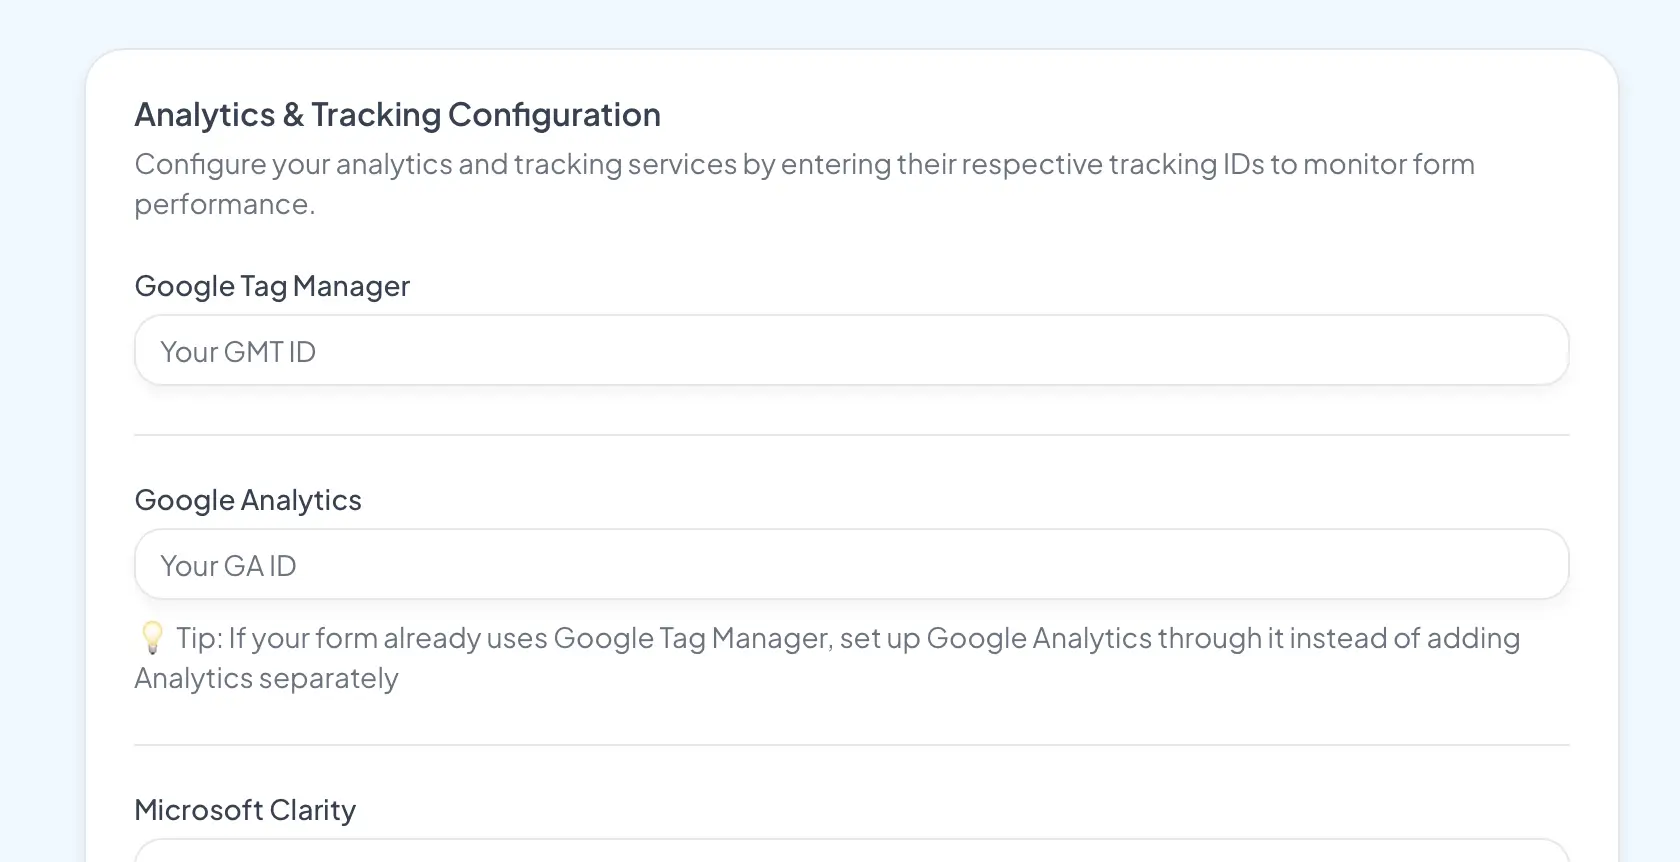Click the Google Tag Manager tip text

(848, 639)
